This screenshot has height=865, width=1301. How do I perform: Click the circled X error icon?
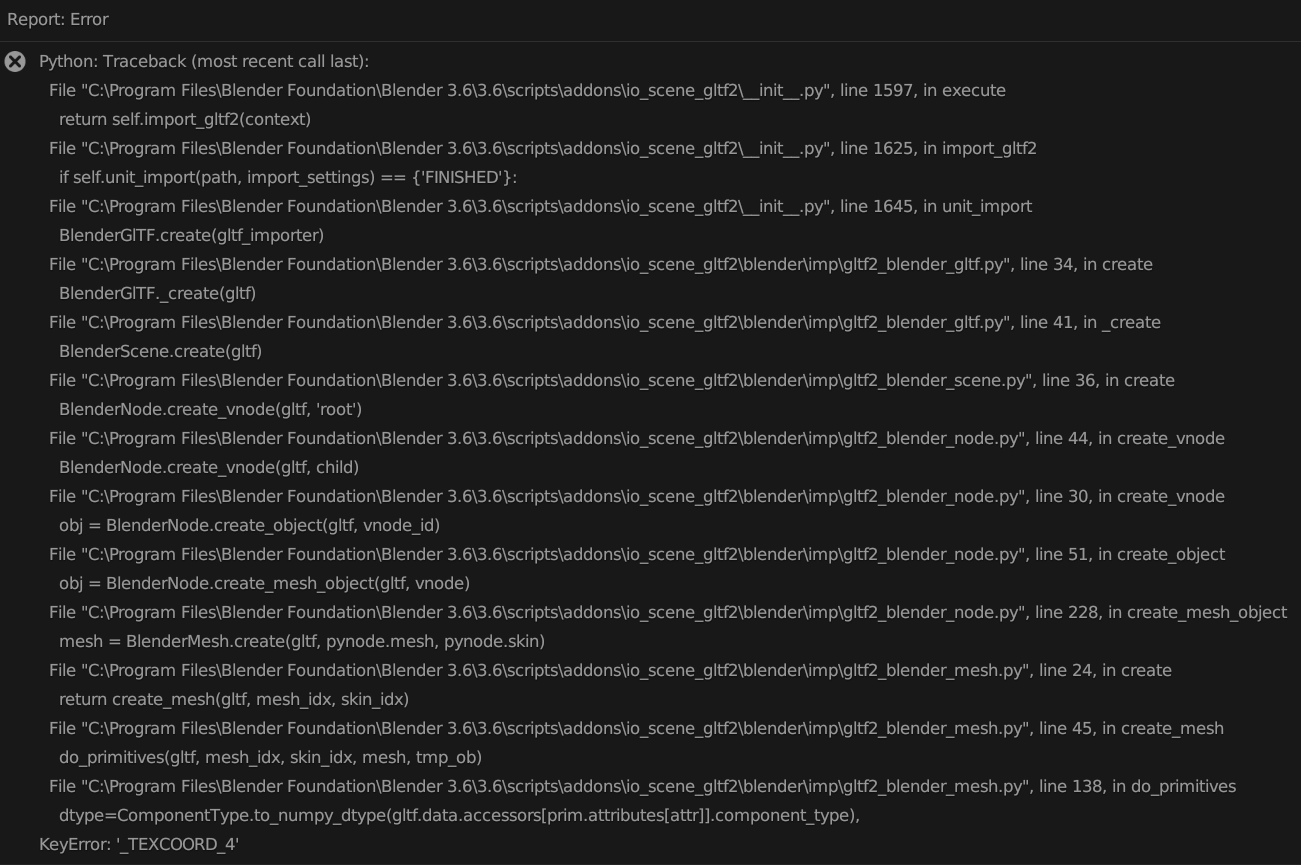[15, 62]
